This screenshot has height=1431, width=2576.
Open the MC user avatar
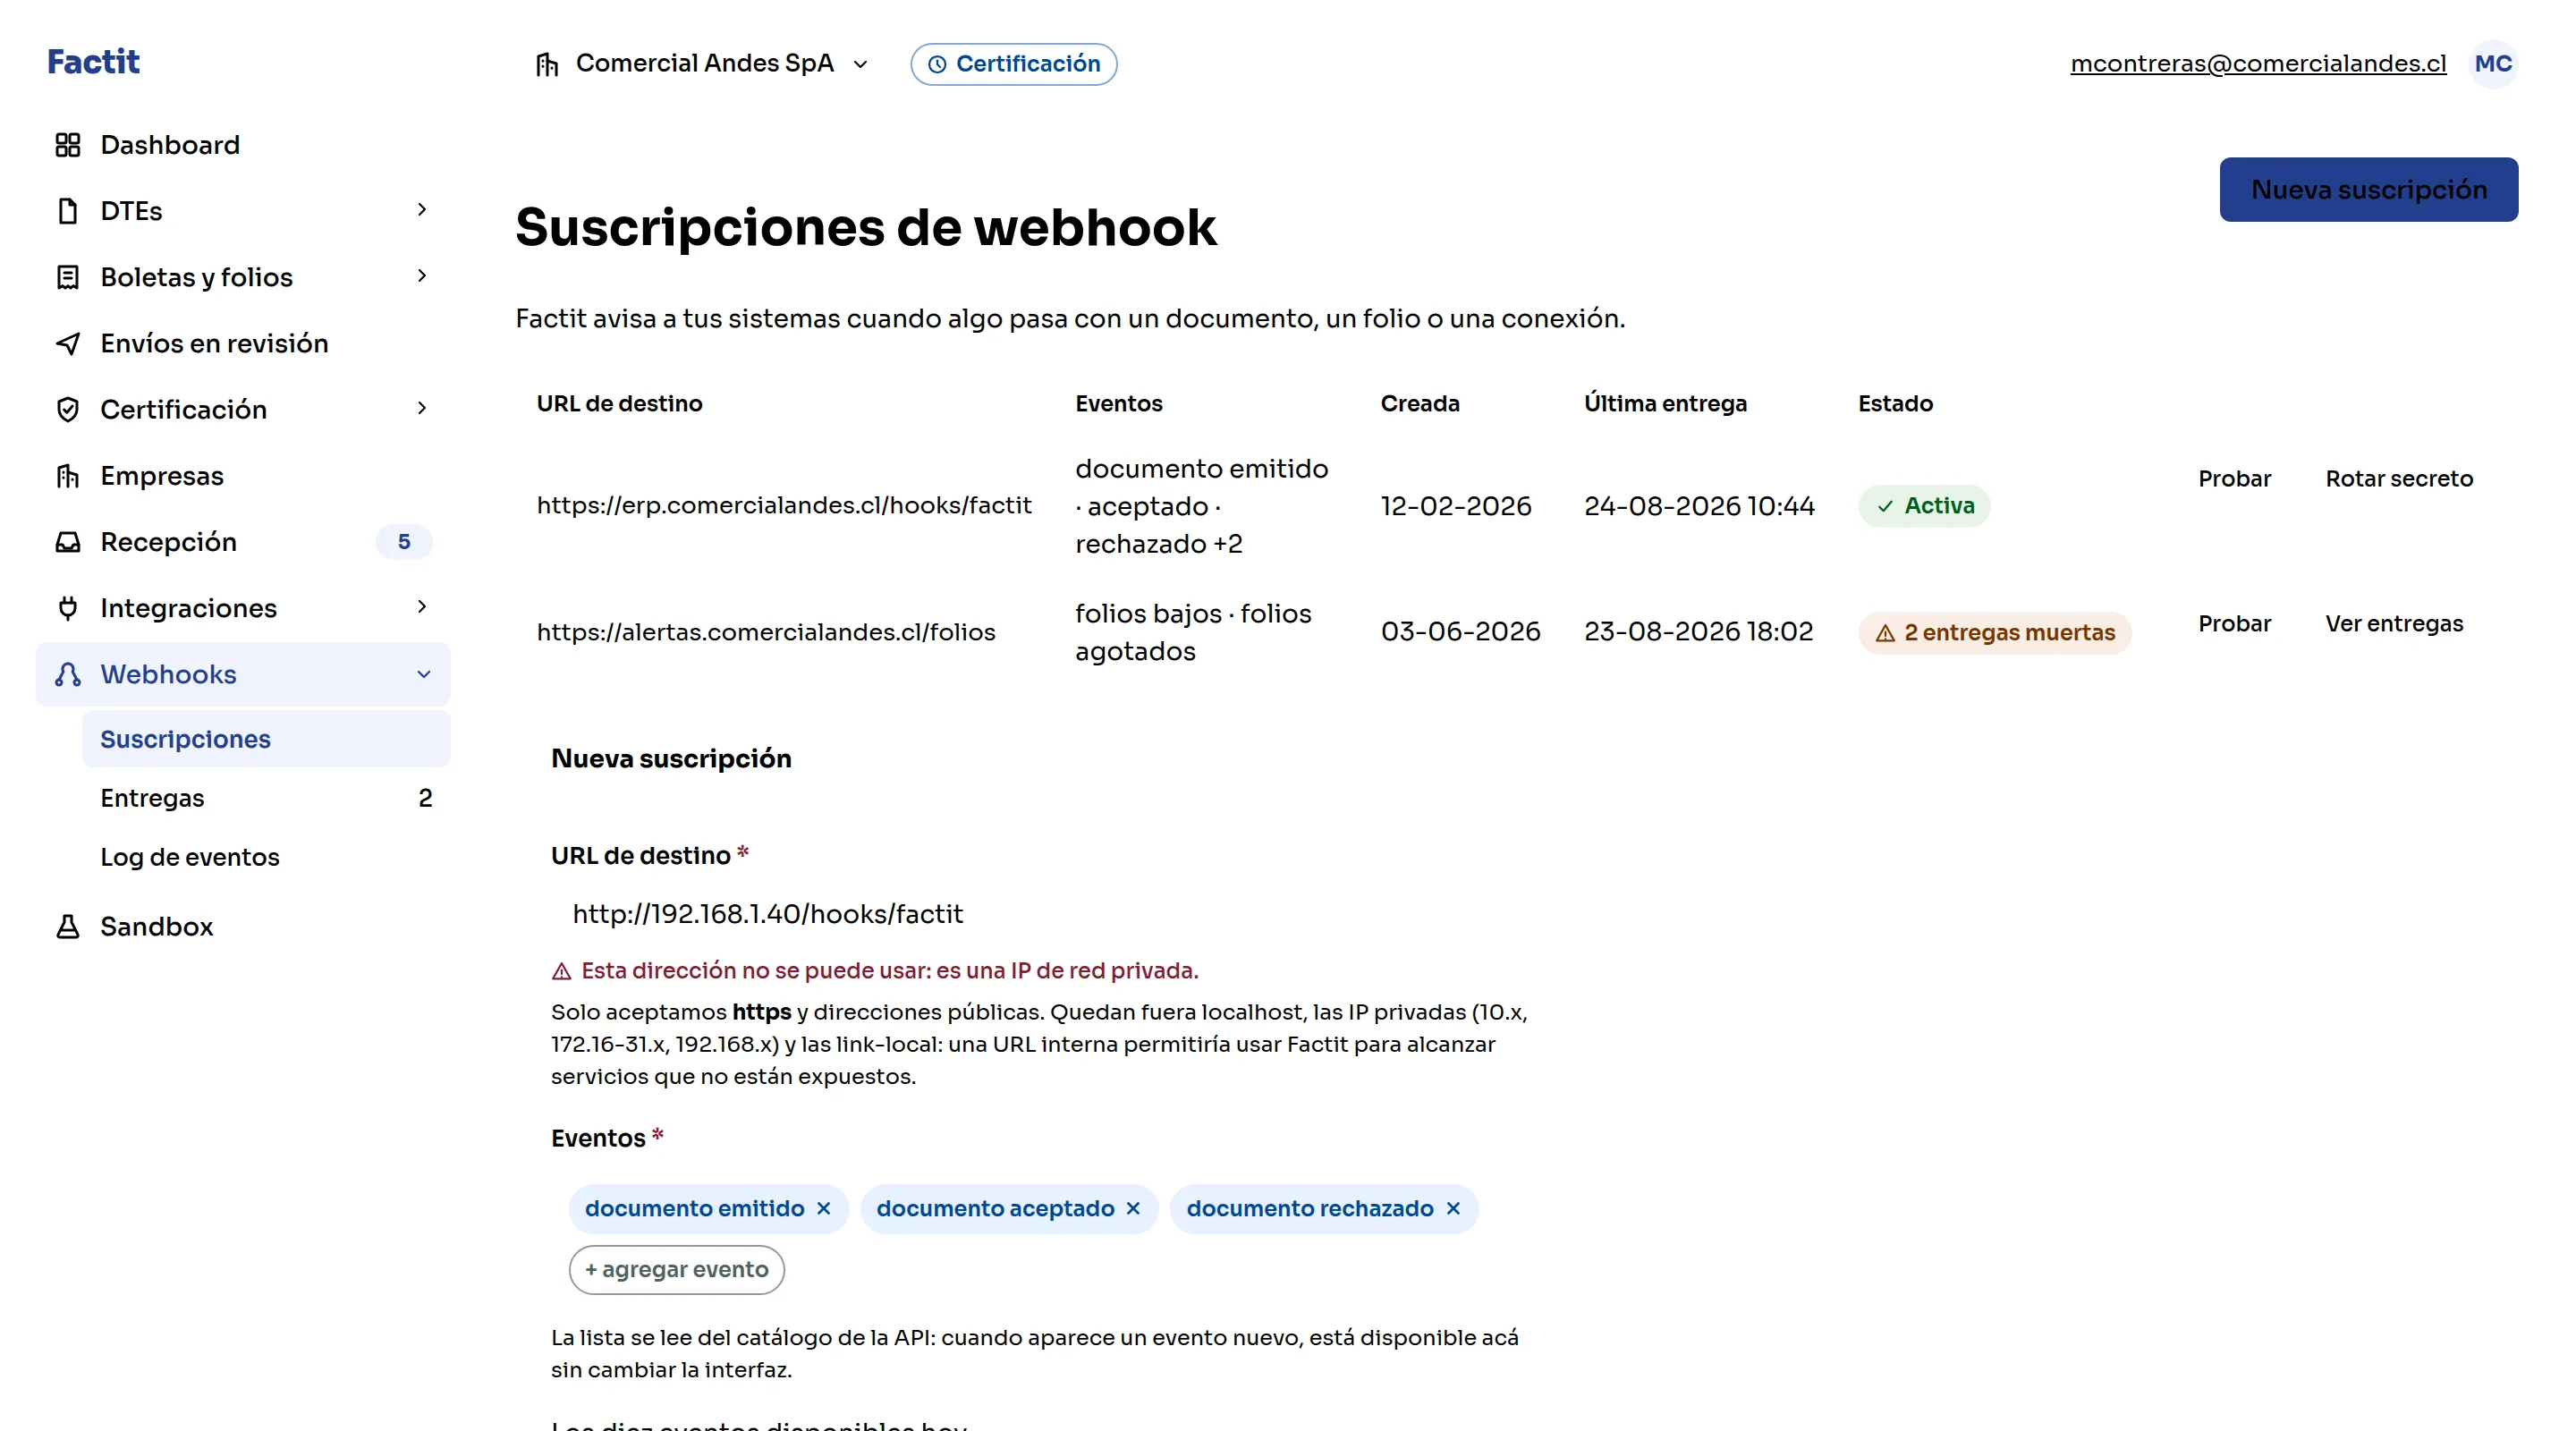(2493, 64)
